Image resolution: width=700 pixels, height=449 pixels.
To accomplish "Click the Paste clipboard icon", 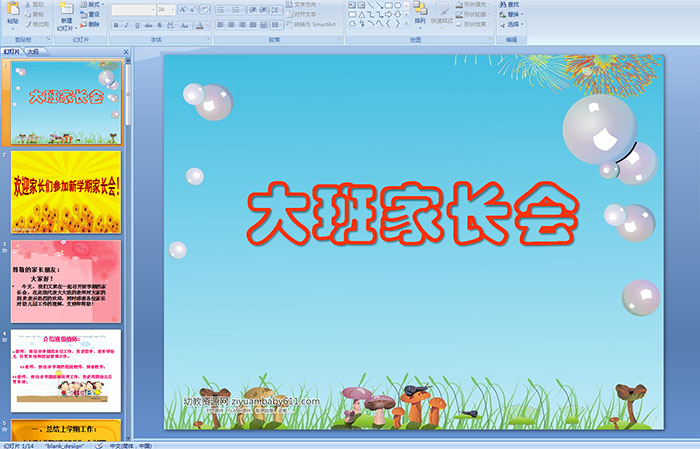I will [x=13, y=9].
